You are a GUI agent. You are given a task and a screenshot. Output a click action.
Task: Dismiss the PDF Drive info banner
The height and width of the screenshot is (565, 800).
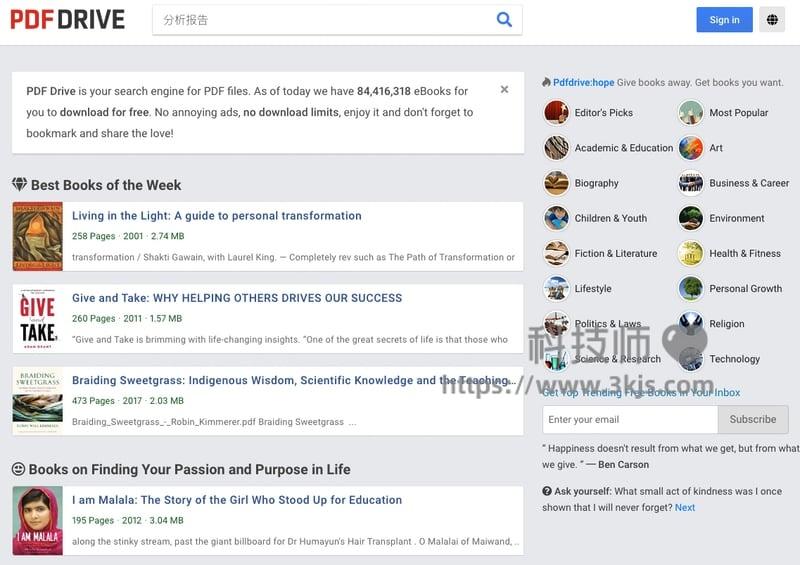click(x=504, y=89)
